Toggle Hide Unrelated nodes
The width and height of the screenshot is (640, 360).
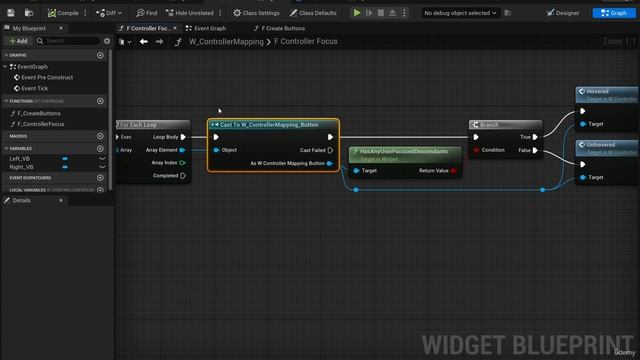pyautogui.click(x=190, y=13)
